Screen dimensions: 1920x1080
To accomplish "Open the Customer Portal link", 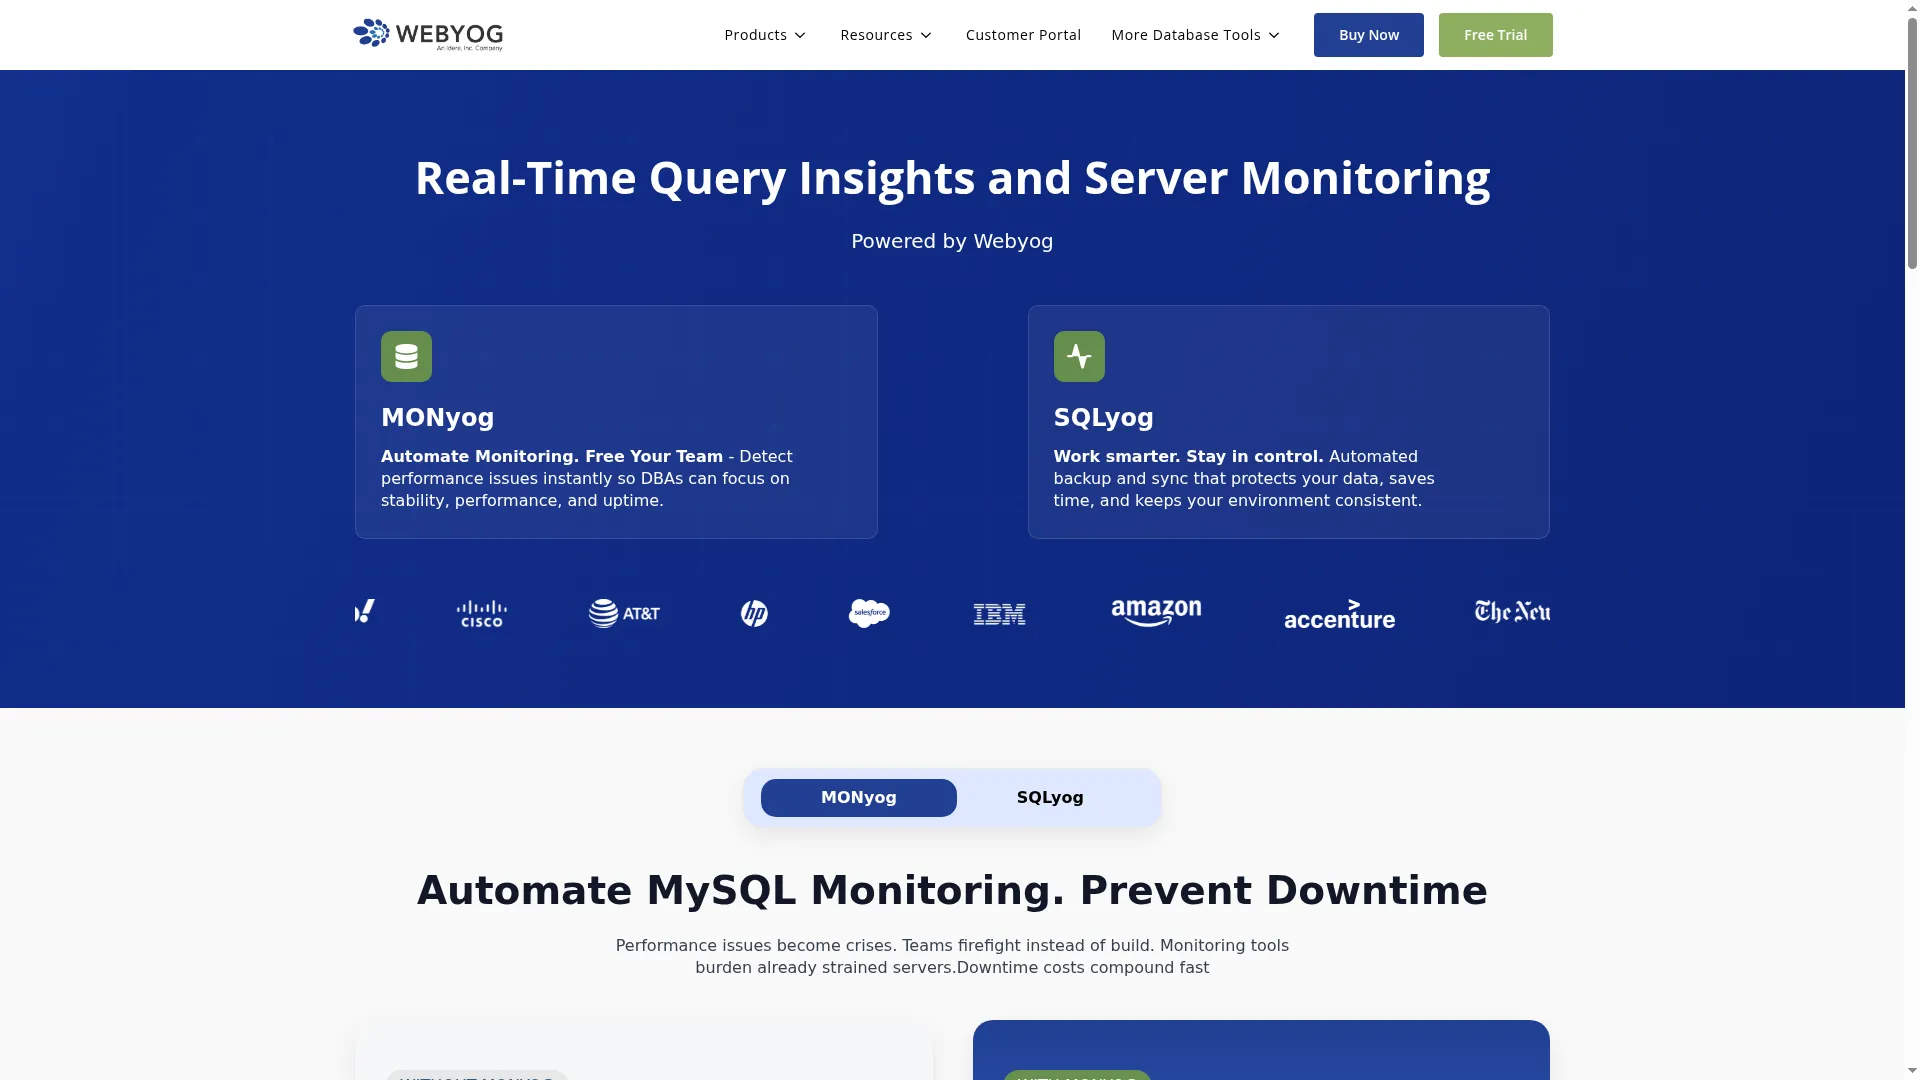I will [1023, 35].
